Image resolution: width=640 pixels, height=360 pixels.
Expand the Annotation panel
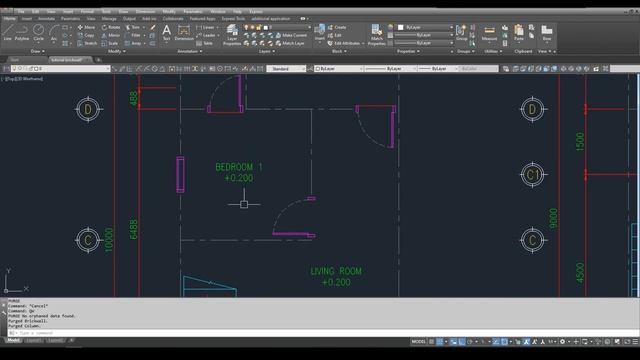[x=190, y=51]
